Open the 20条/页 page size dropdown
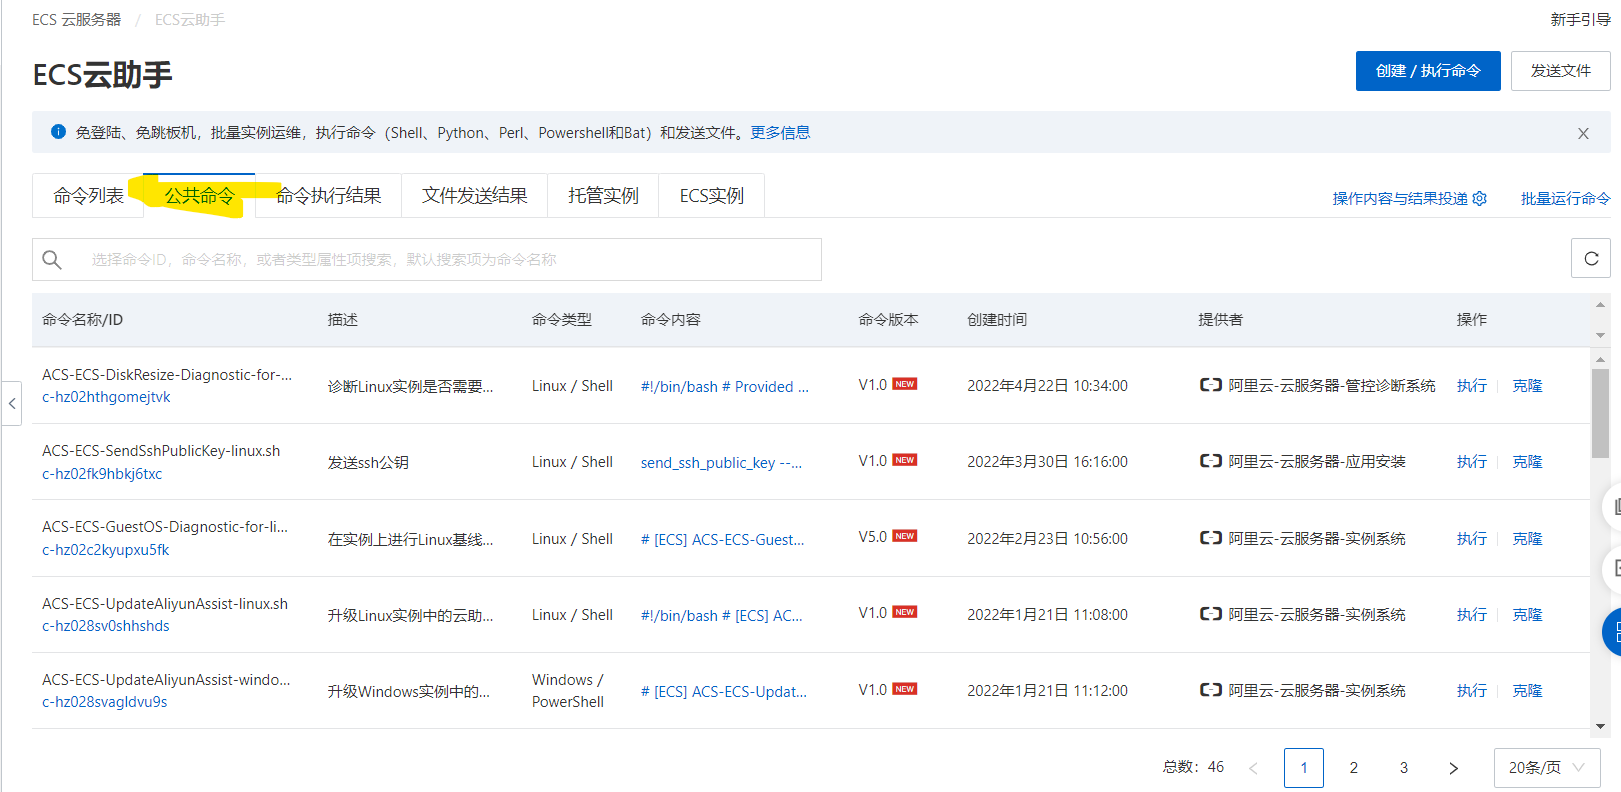 tap(1547, 768)
